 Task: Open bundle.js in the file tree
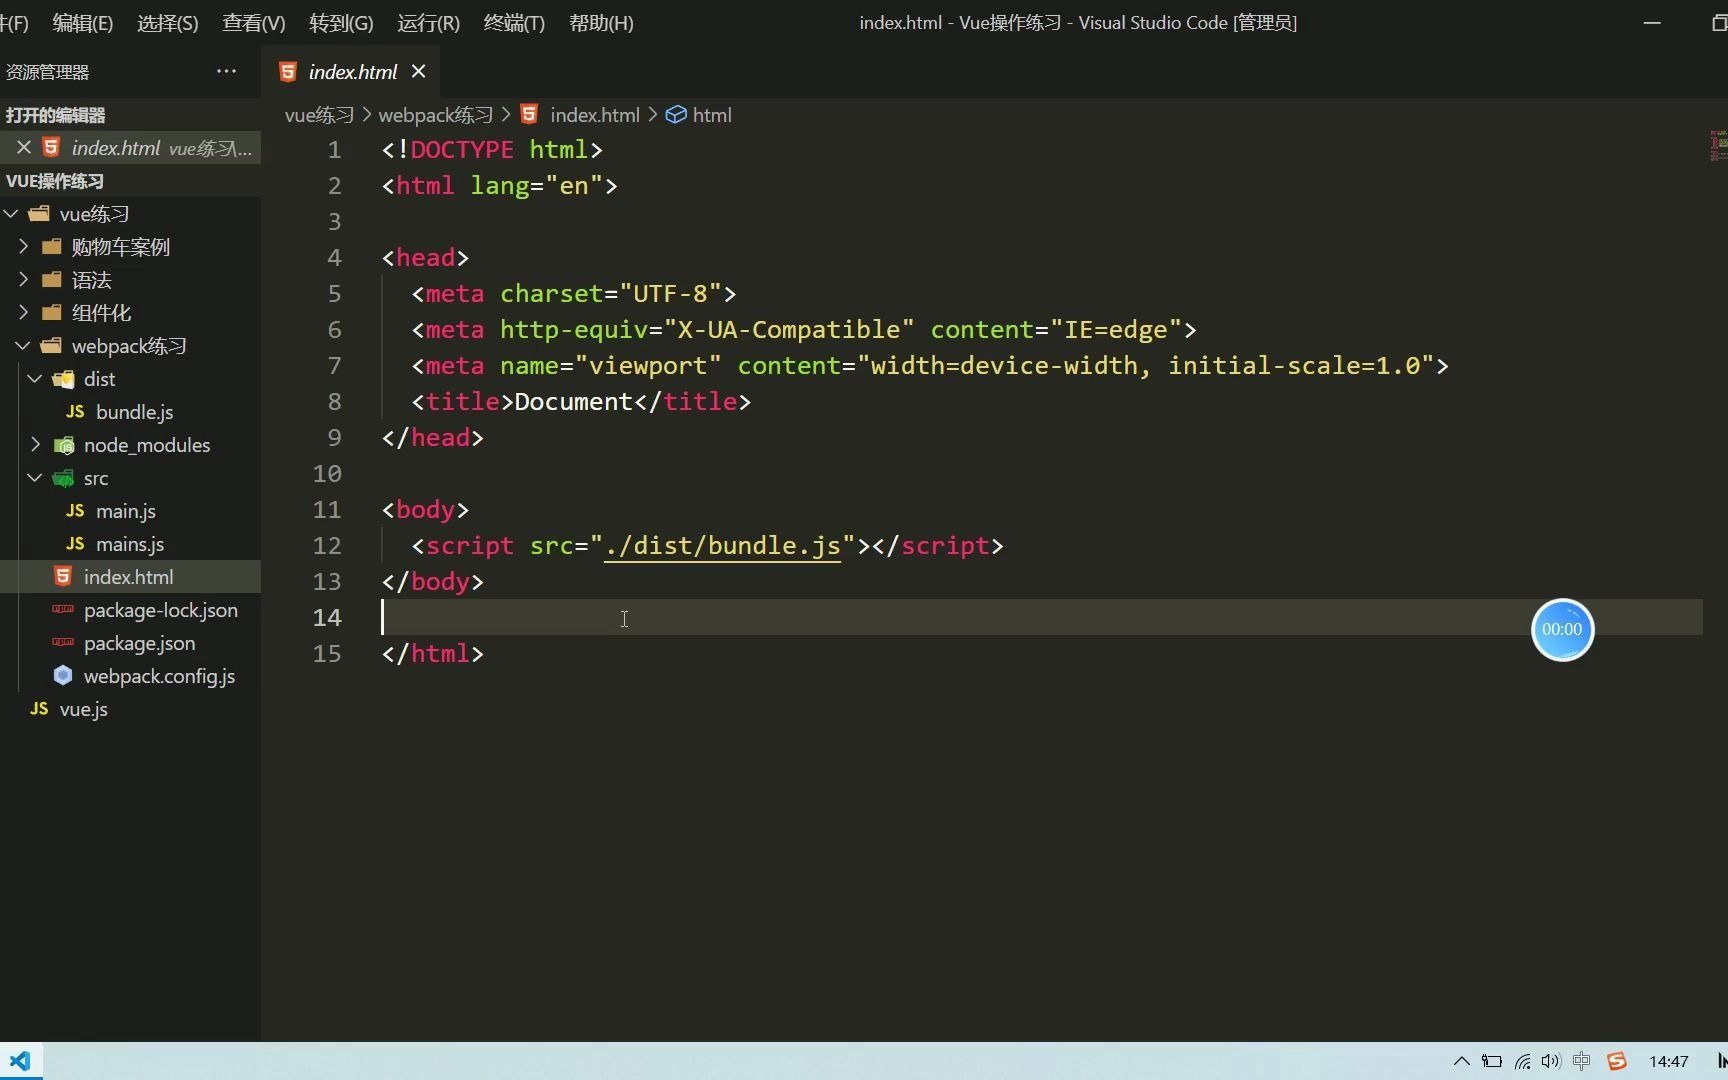tap(134, 412)
